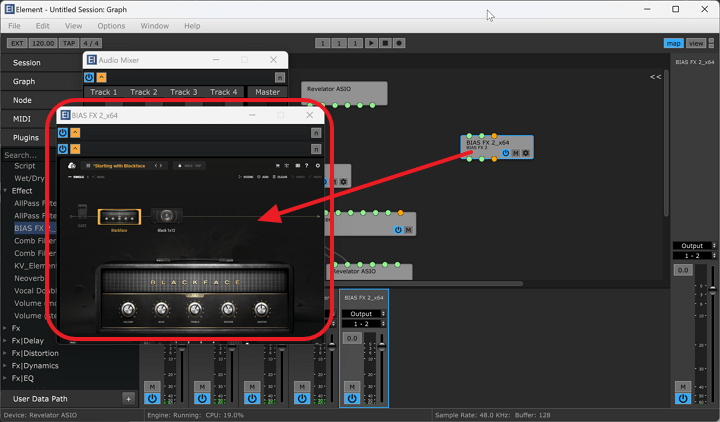Open the Options menu
This screenshot has height=422, width=720.
(111, 26)
